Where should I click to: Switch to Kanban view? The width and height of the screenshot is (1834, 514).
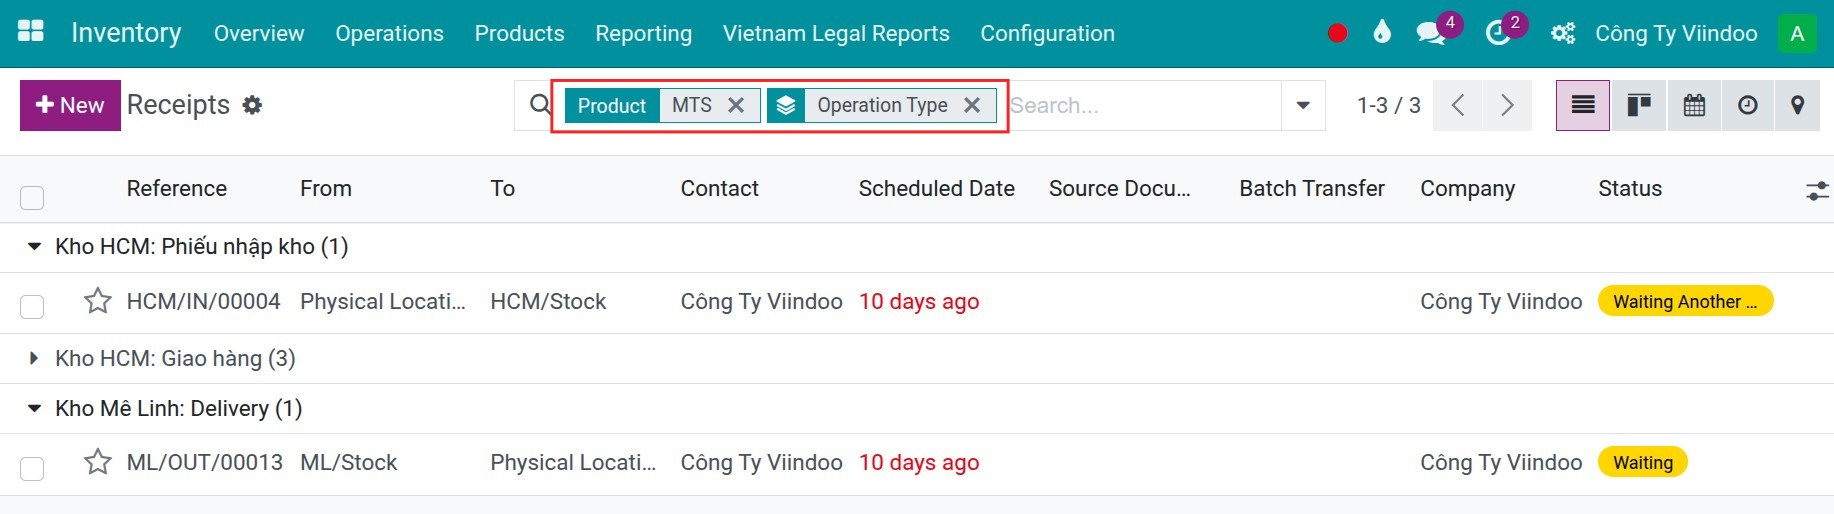(1638, 105)
